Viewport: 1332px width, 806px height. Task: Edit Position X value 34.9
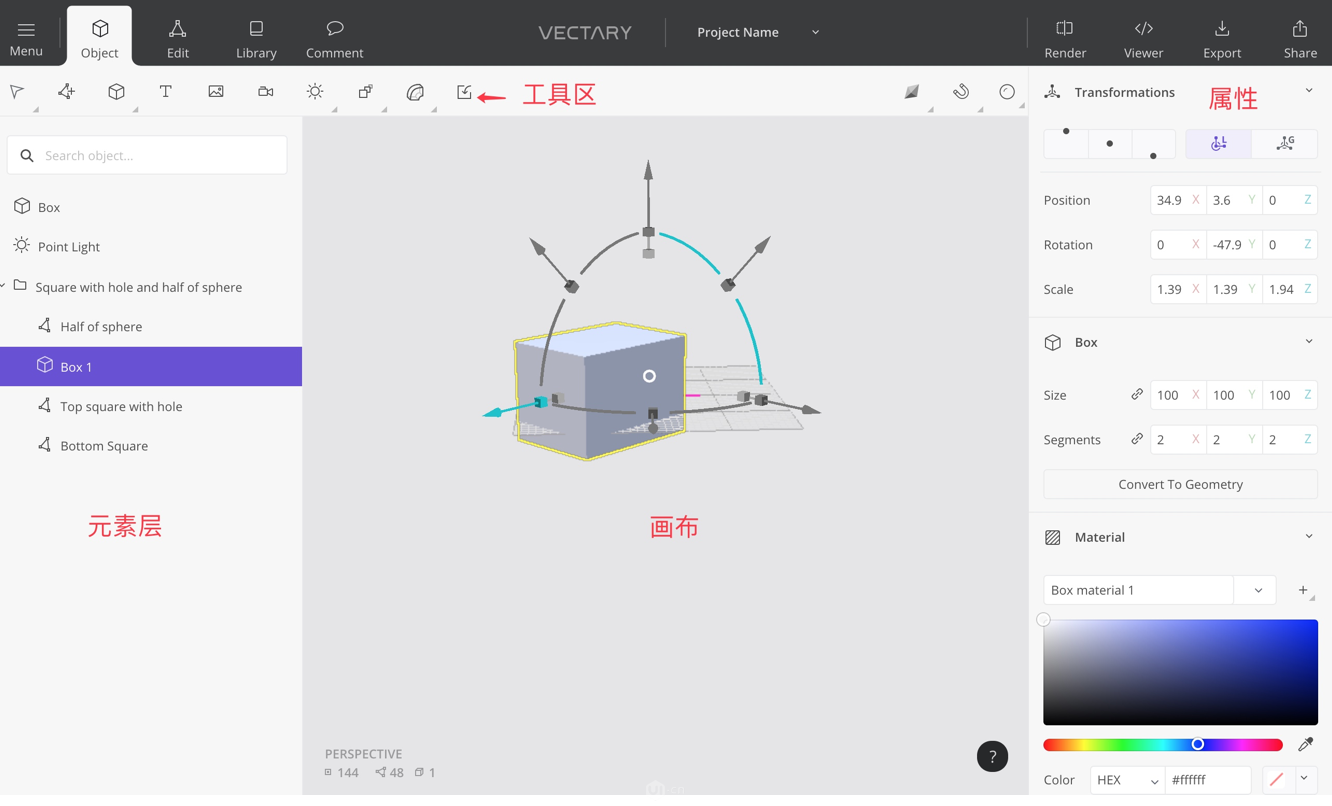(x=1178, y=200)
